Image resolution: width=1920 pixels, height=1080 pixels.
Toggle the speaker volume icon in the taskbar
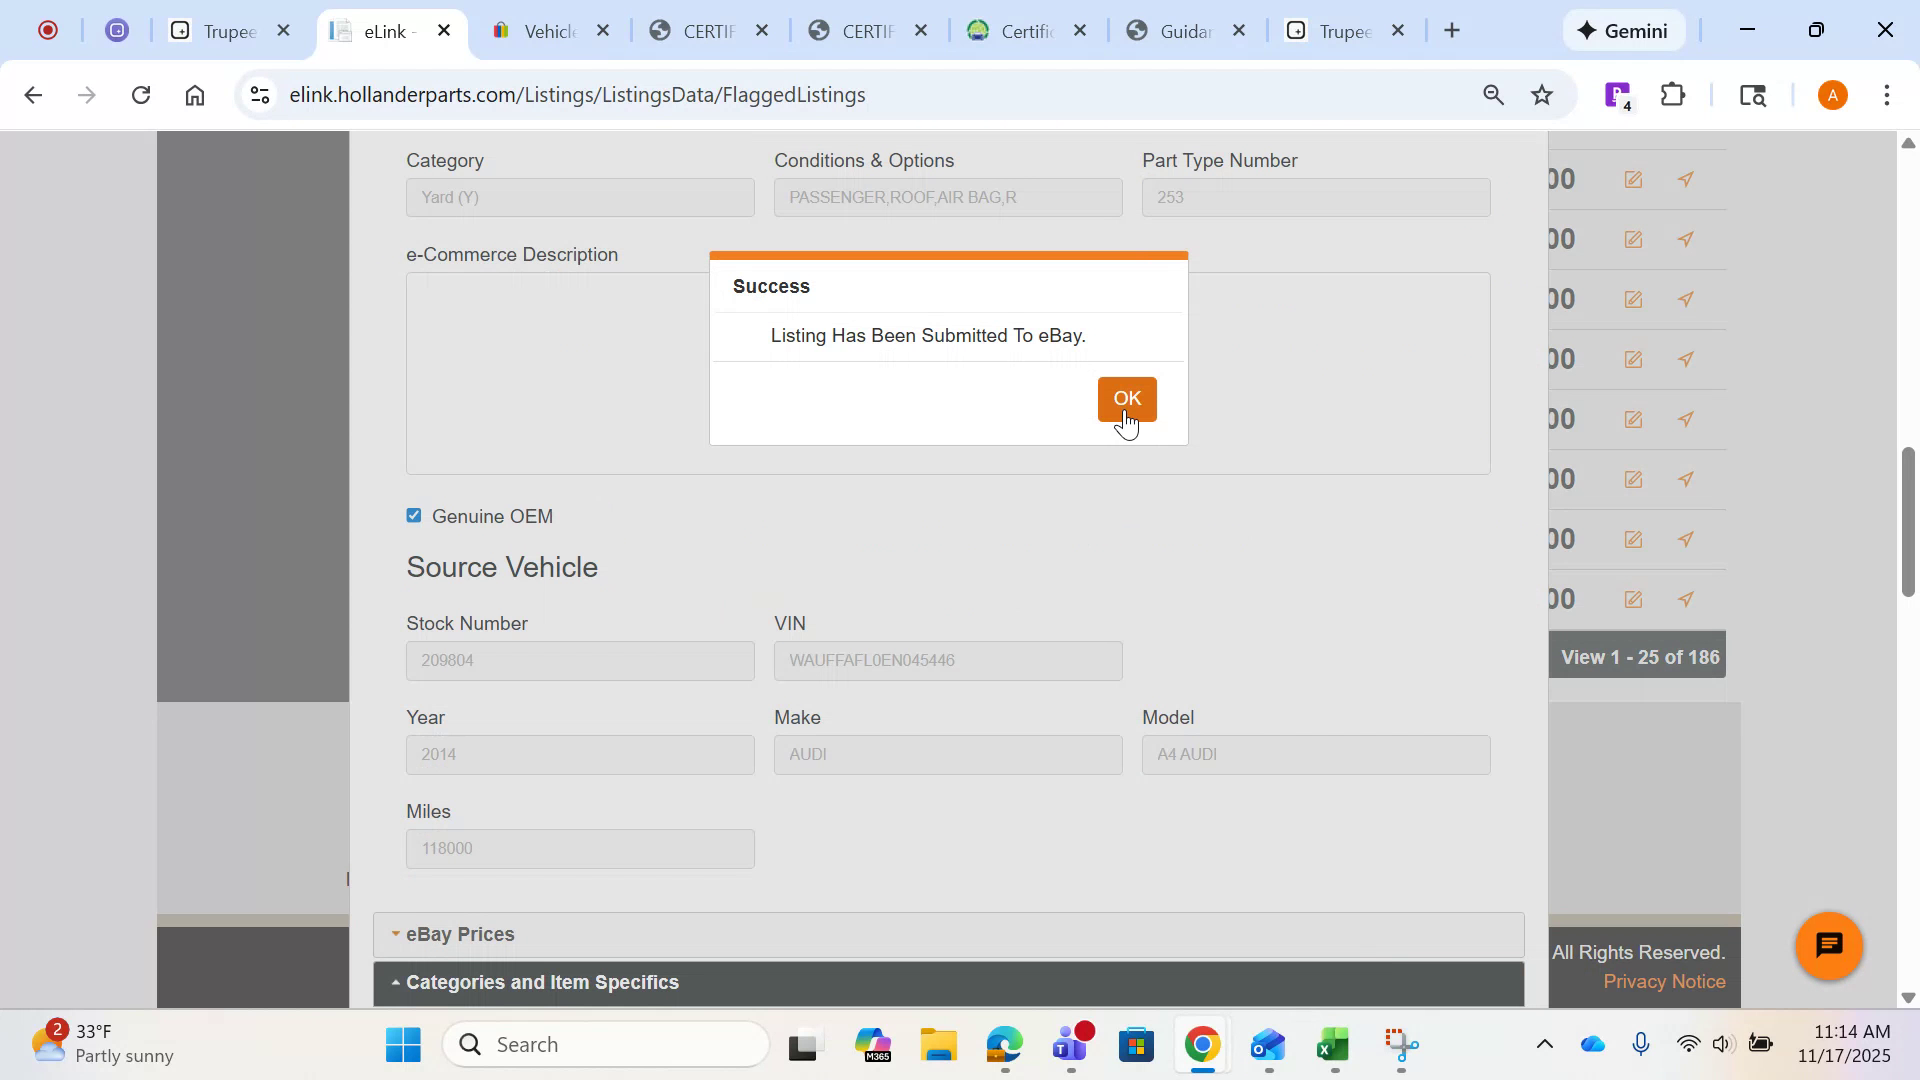(1722, 1043)
